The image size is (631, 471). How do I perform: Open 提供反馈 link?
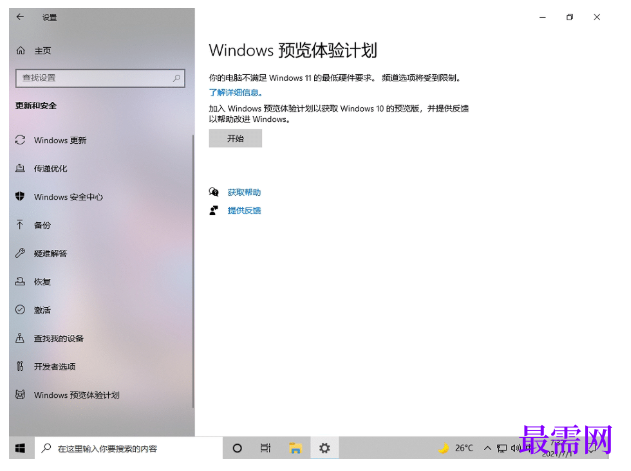point(244,211)
